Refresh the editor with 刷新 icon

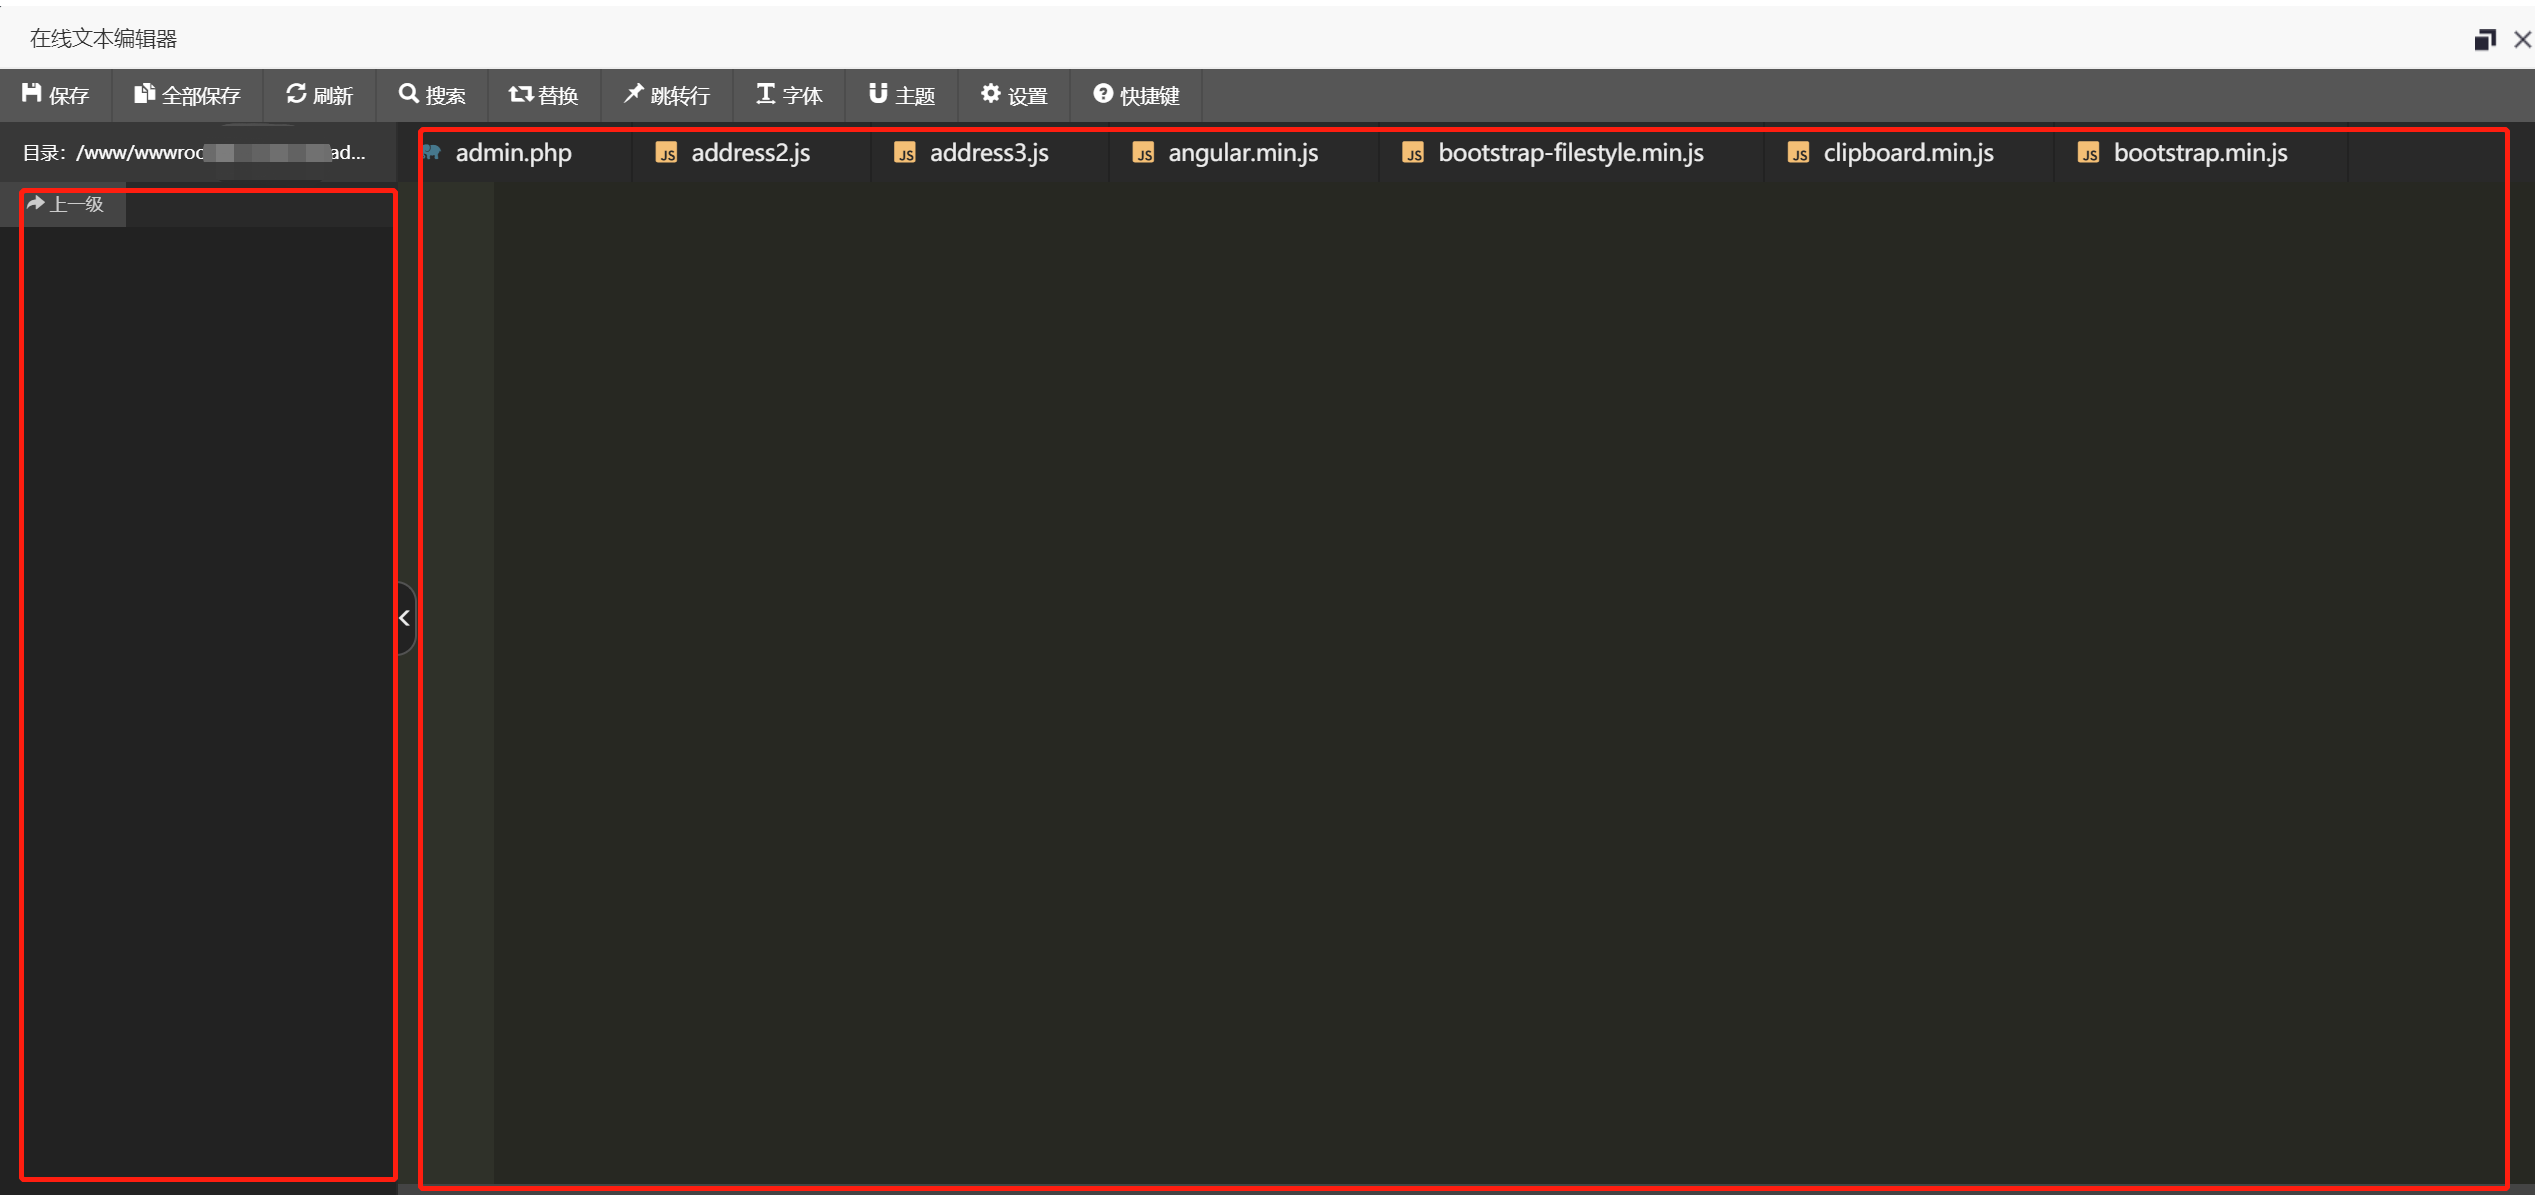(x=296, y=94)
